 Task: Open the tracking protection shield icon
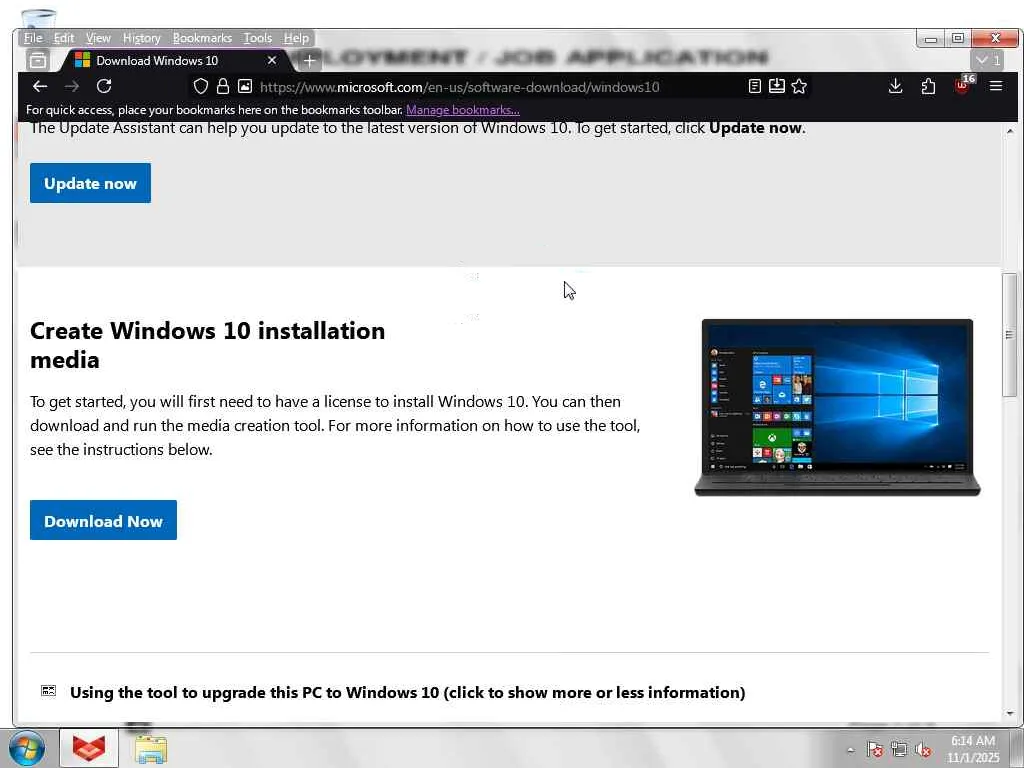(201, 86)
